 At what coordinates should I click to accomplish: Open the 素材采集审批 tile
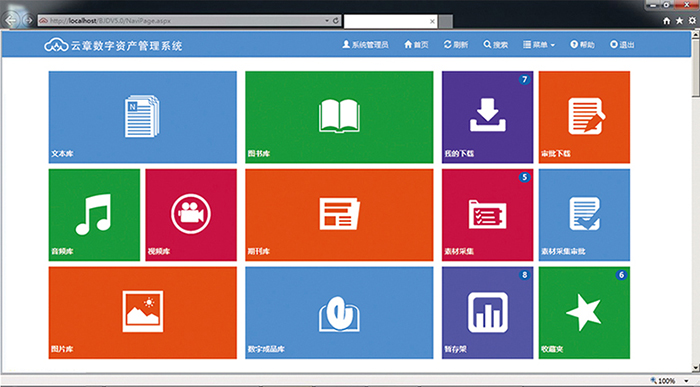pos(584,215)
